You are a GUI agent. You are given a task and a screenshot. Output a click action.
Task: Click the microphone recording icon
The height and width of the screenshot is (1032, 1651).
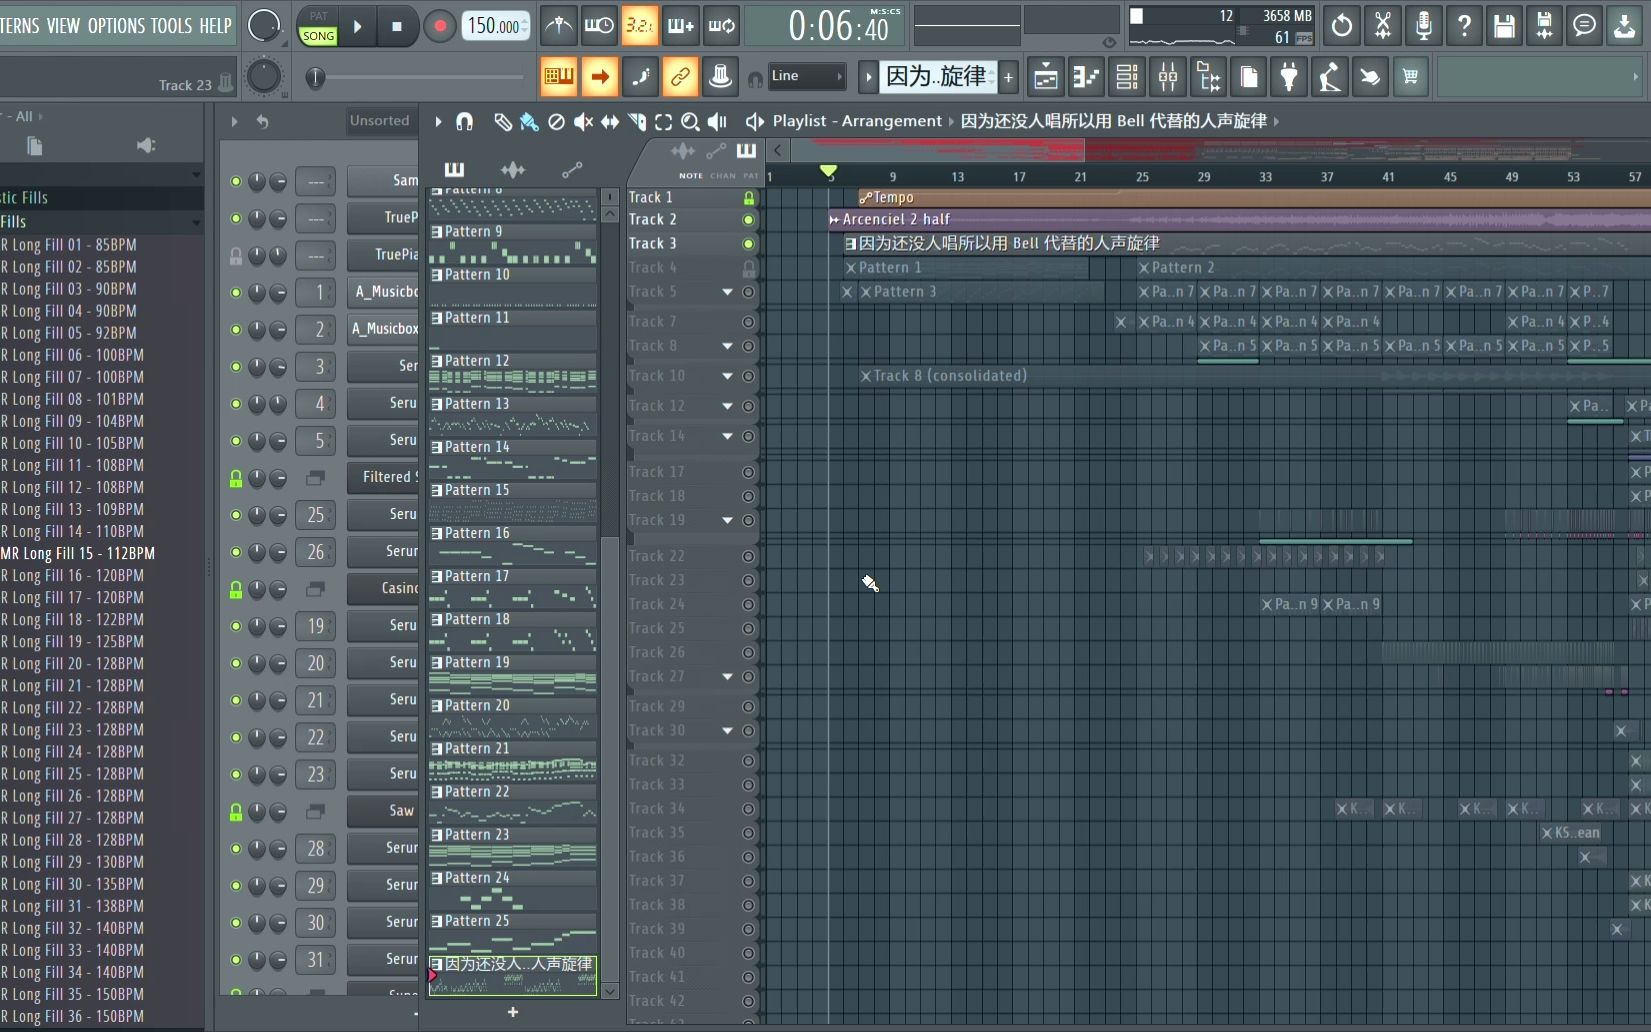pos(1423,27)
